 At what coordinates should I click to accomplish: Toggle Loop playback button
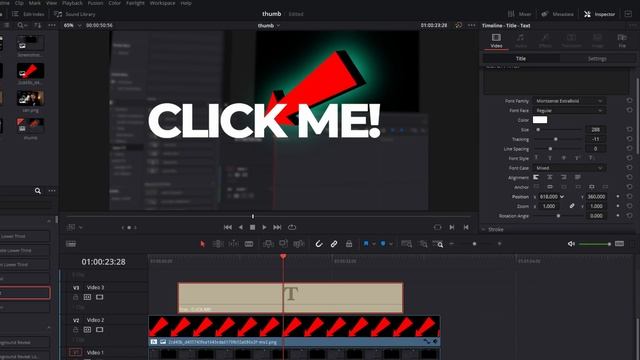tap(292, 227)
